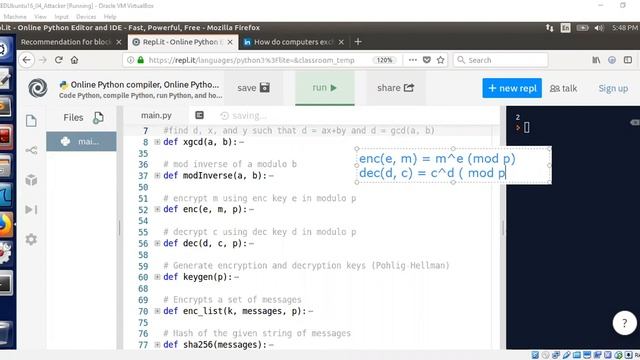Expand the folded modInverse function on line 37
The width and height of the screenshot is (640, 360).
point(157,176)
